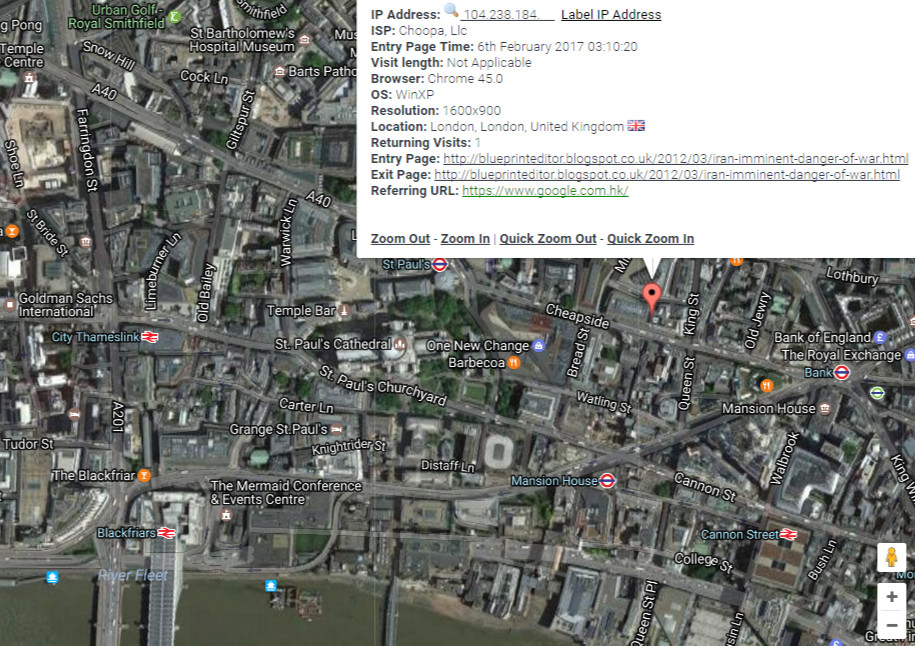Click the magnifier icon beside IP Address

[x=451, y=10]
